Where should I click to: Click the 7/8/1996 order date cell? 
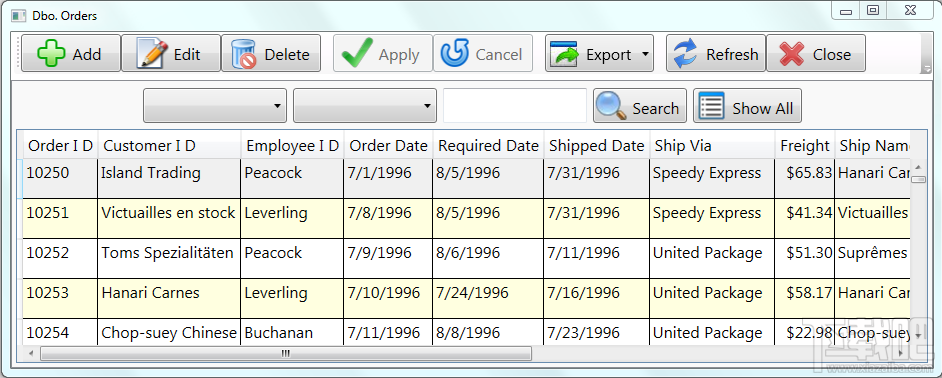388,219
